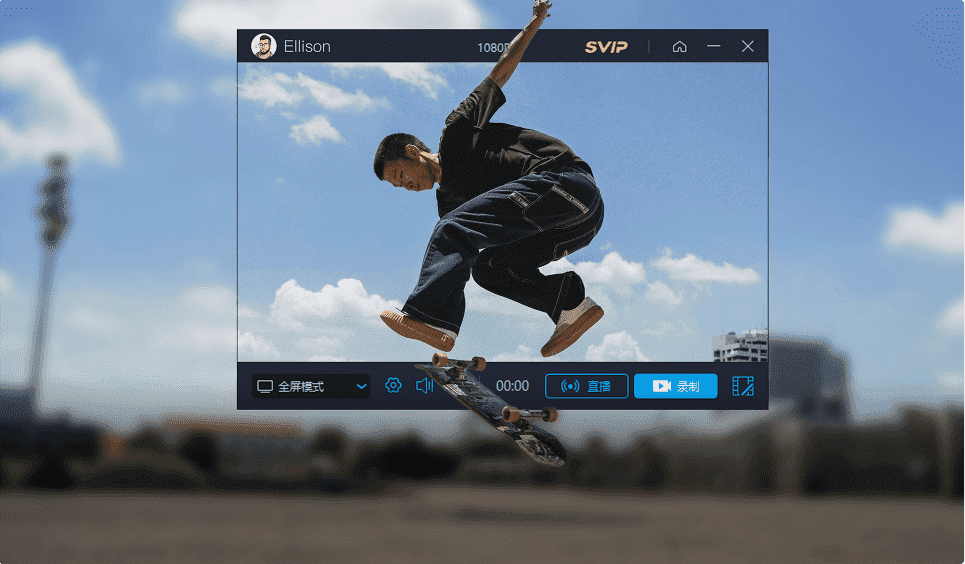The height and width of the screenshot is (564, 965).
Task: Open the settings gear
Action: (393, 386)
